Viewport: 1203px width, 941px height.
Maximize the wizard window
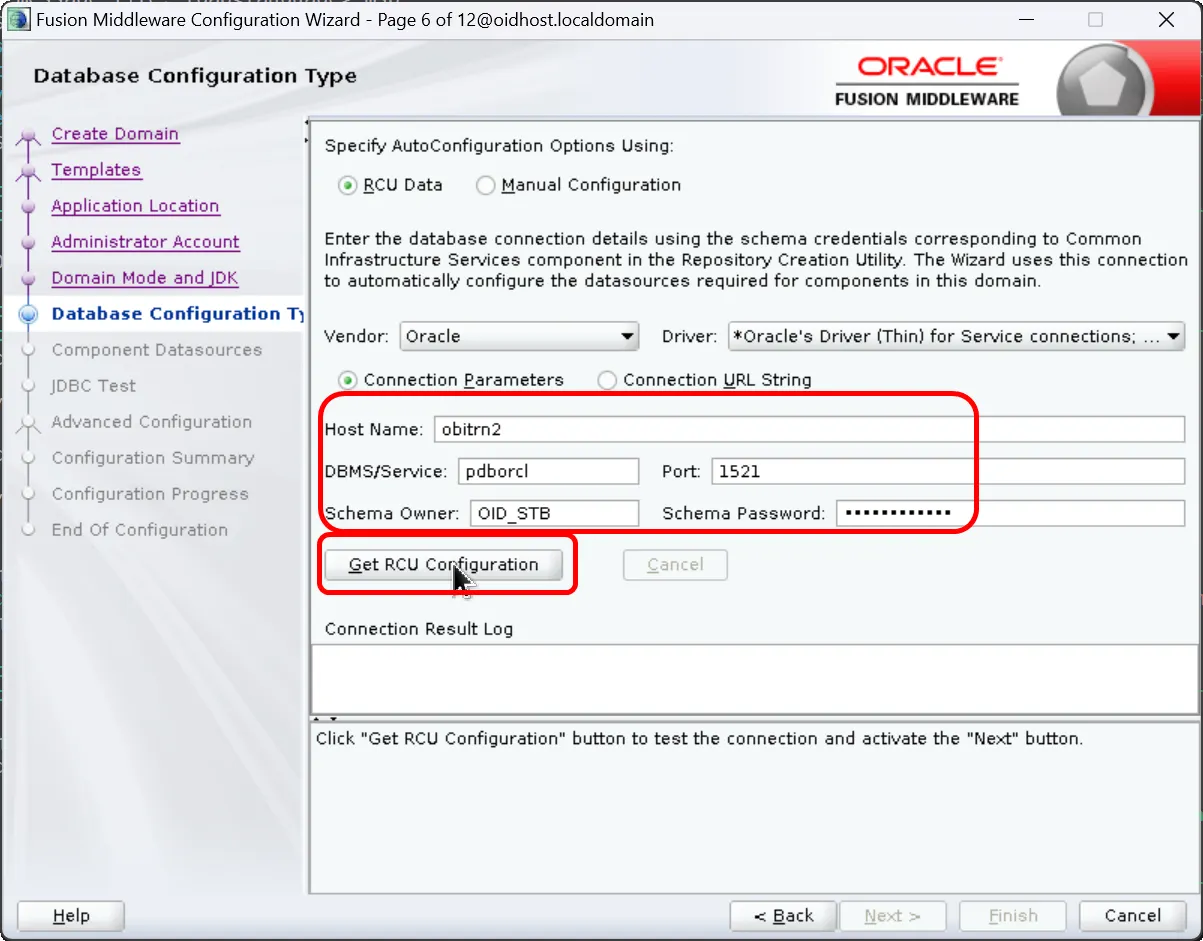[x=1095, y=20]
